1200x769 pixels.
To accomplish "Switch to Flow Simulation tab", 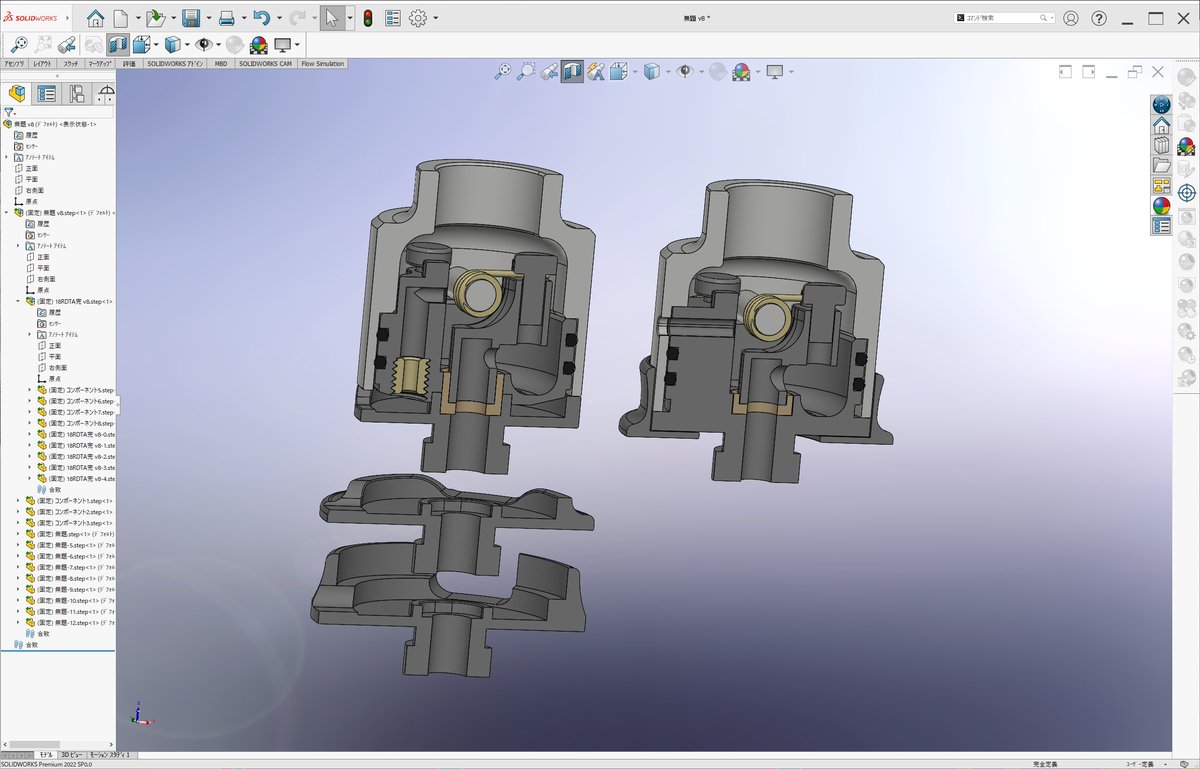I will pyautogui.click(x=322, y=63).
